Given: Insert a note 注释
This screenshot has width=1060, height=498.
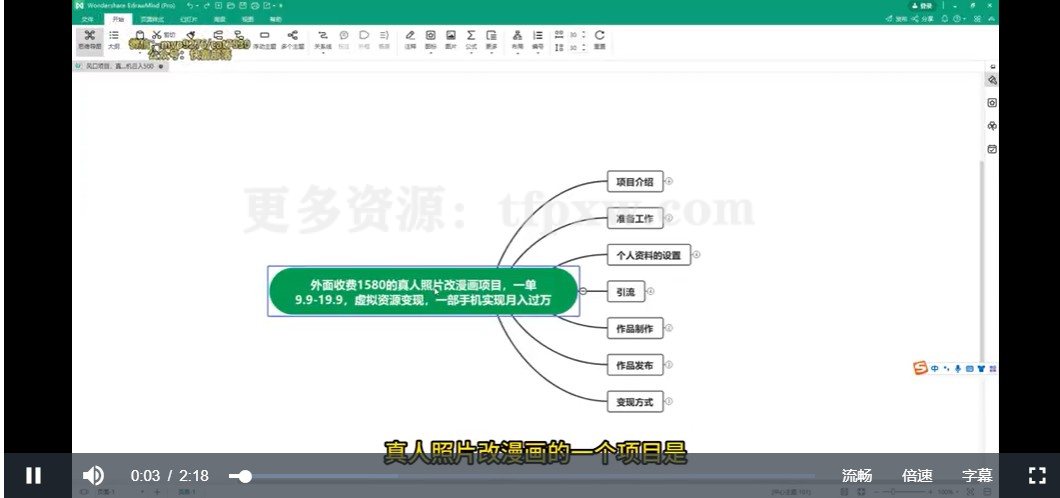Looking at the screenshot, I should click(x=410, y=40).
